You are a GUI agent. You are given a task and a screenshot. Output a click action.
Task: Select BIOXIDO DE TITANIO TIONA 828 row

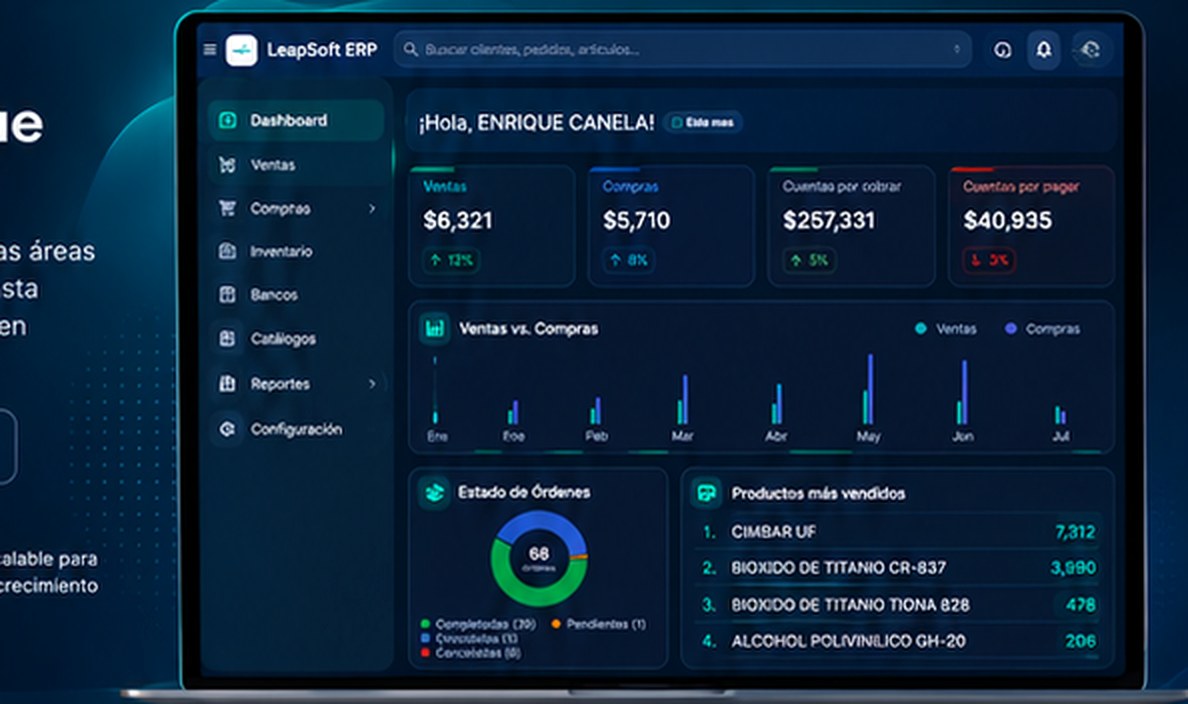[897, 605]
